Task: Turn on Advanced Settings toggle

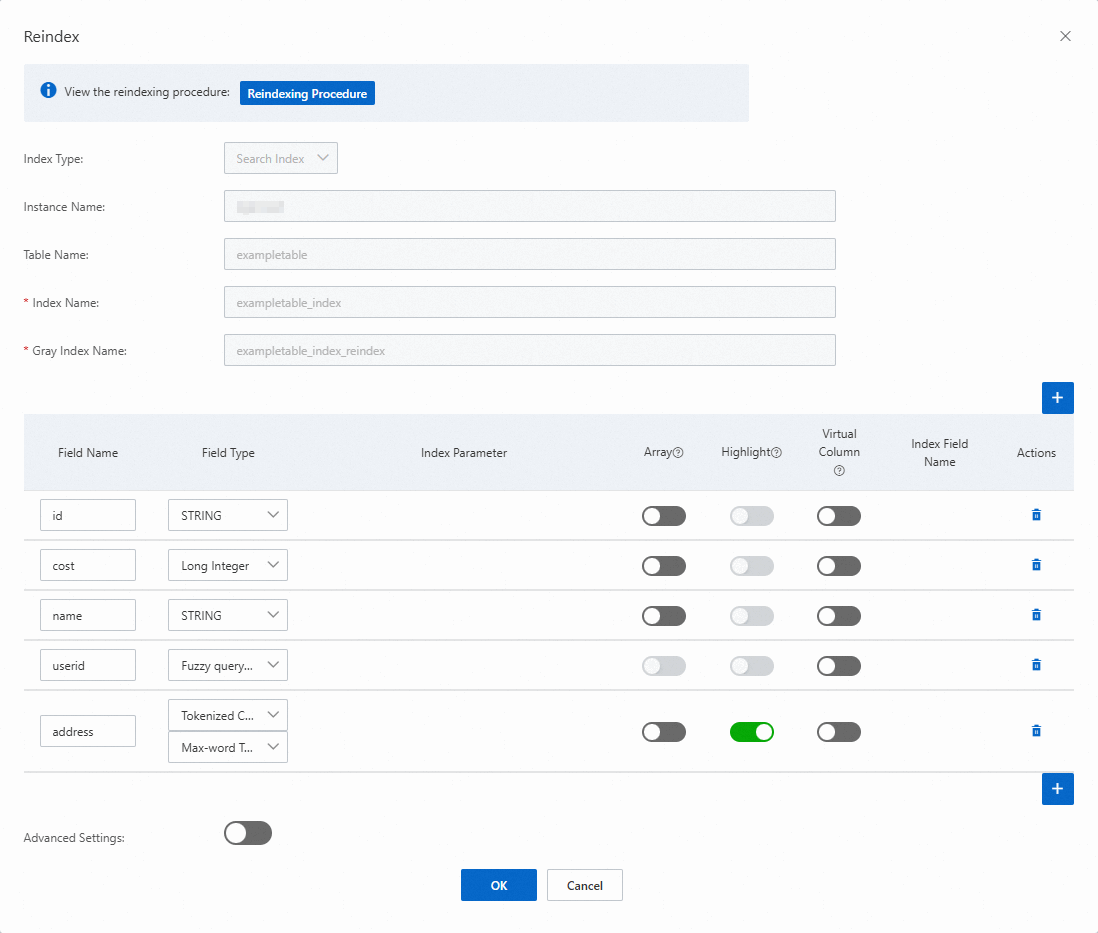Action: (x=248, y=833)
